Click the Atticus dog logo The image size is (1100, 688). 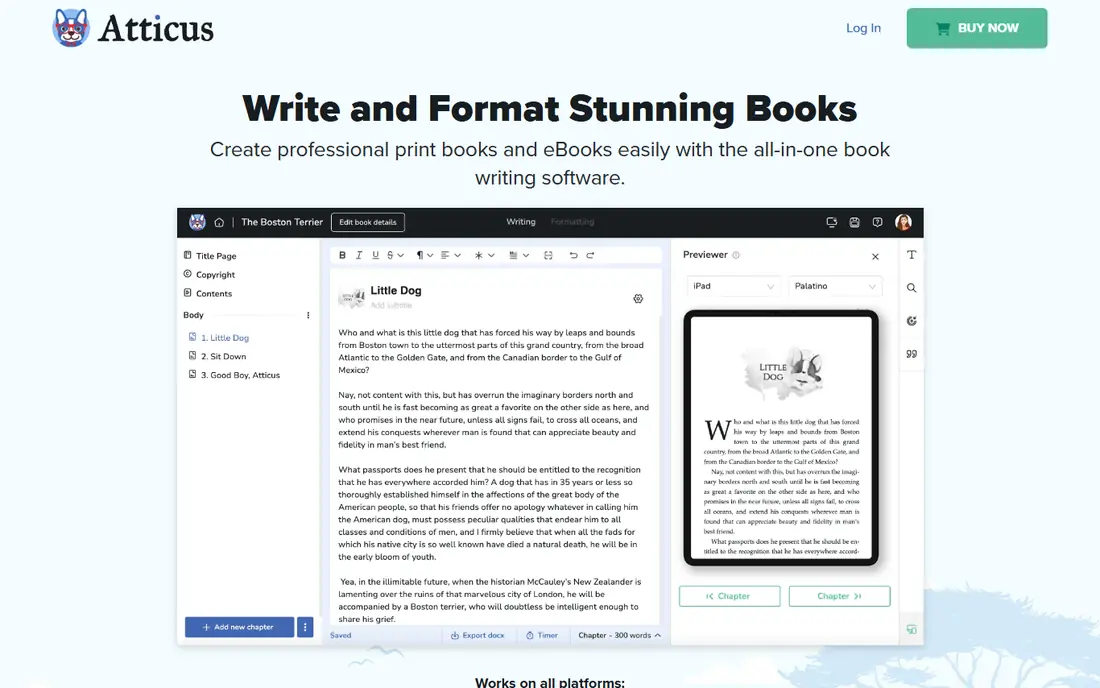(71, 28)
